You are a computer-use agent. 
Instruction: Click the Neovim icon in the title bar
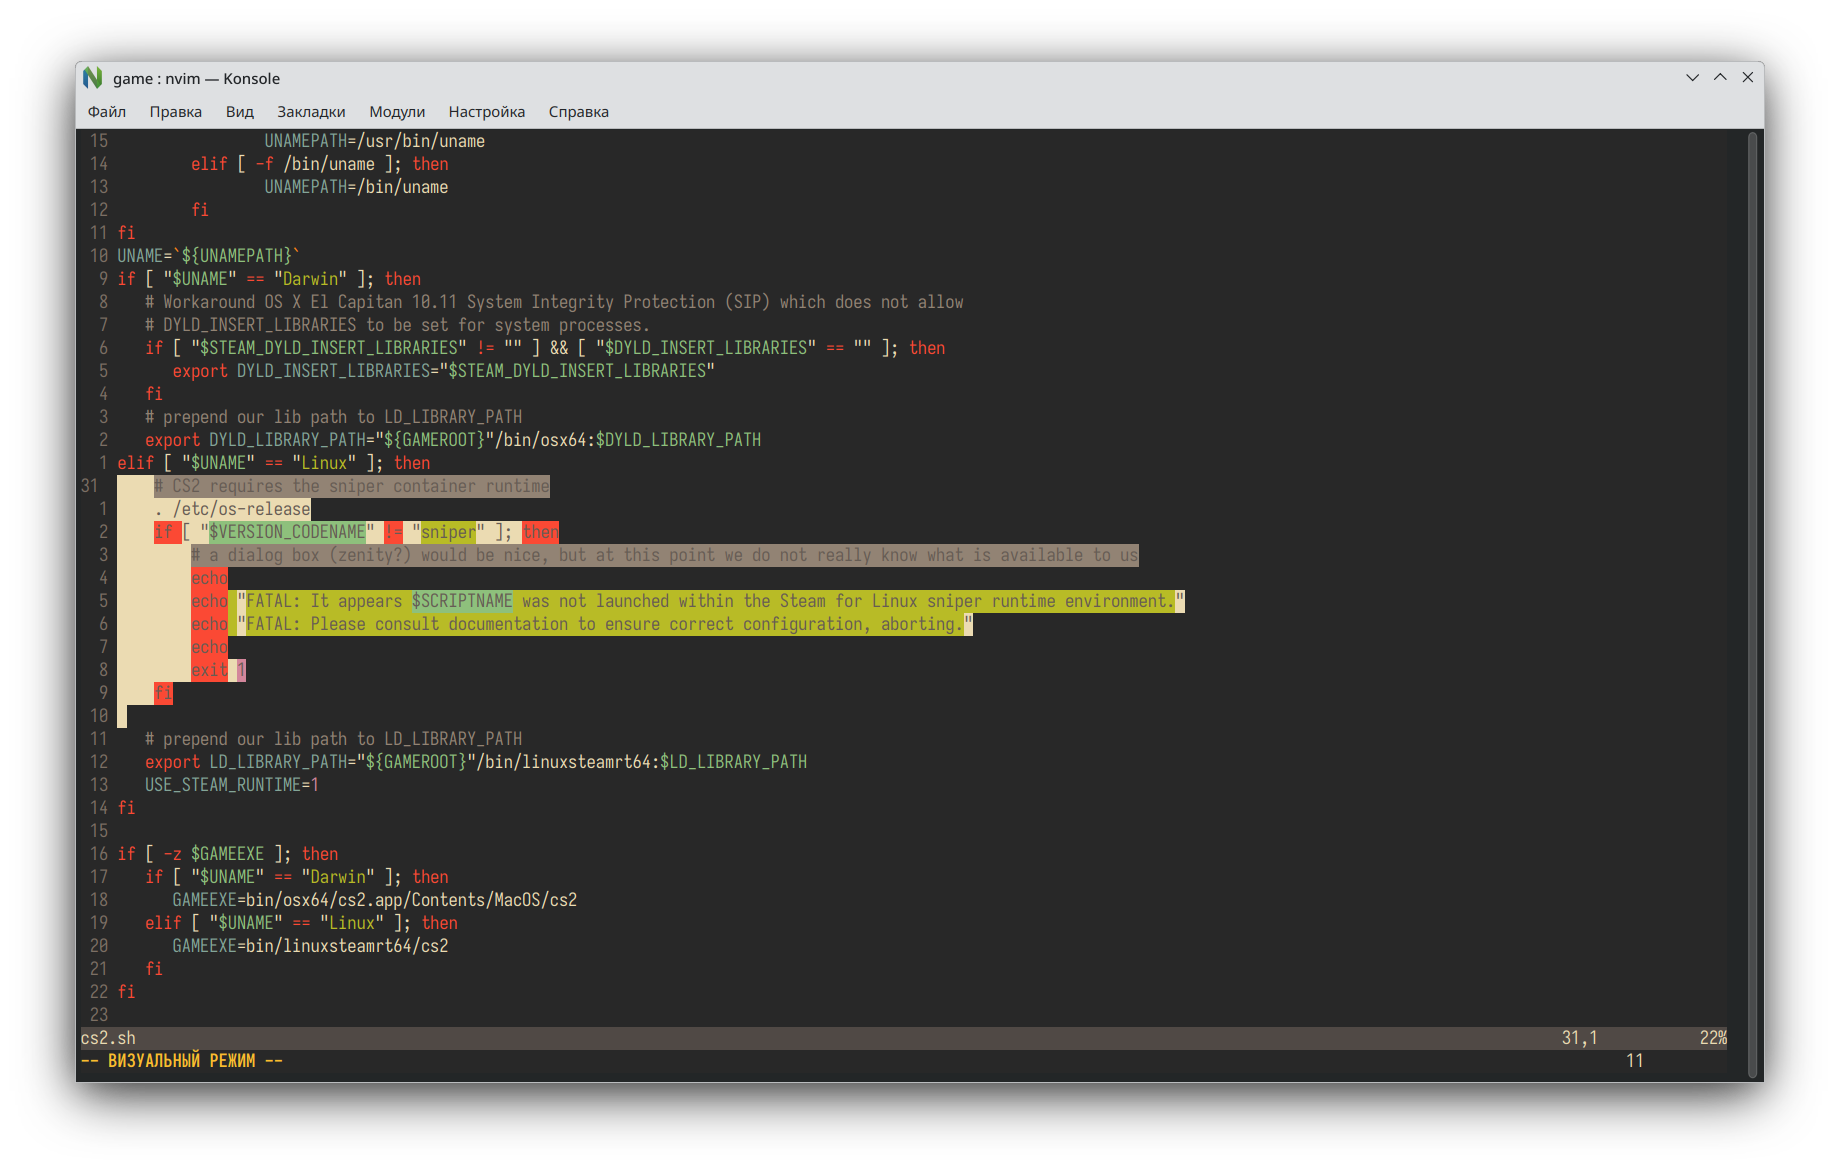coord(93,78)
